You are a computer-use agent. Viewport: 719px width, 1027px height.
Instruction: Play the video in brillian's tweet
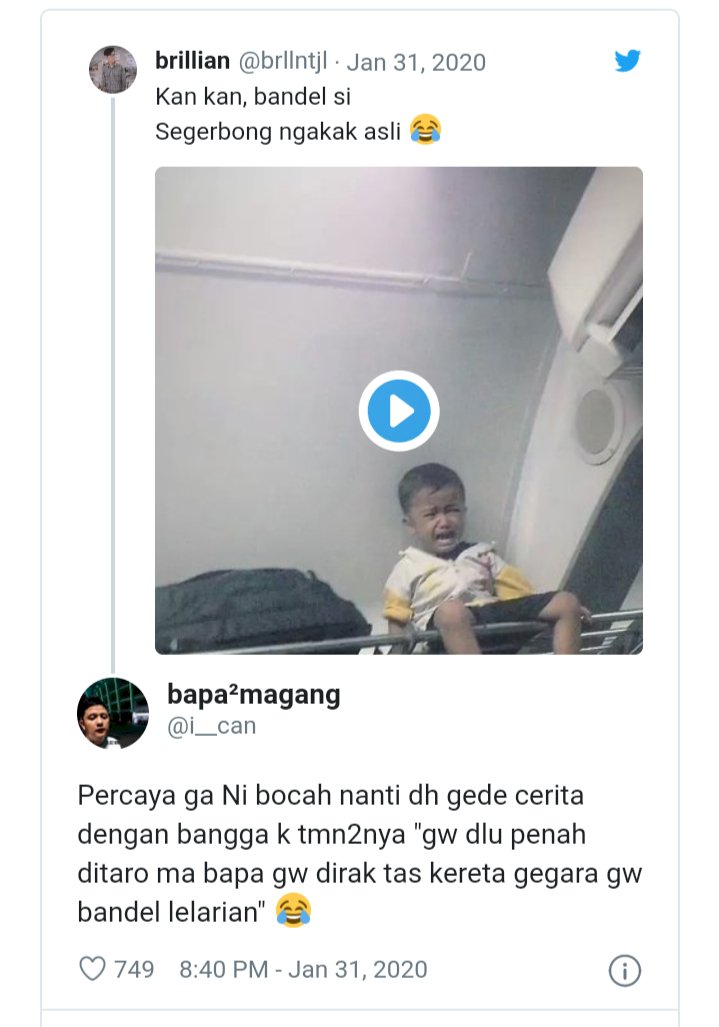[398, 410]
